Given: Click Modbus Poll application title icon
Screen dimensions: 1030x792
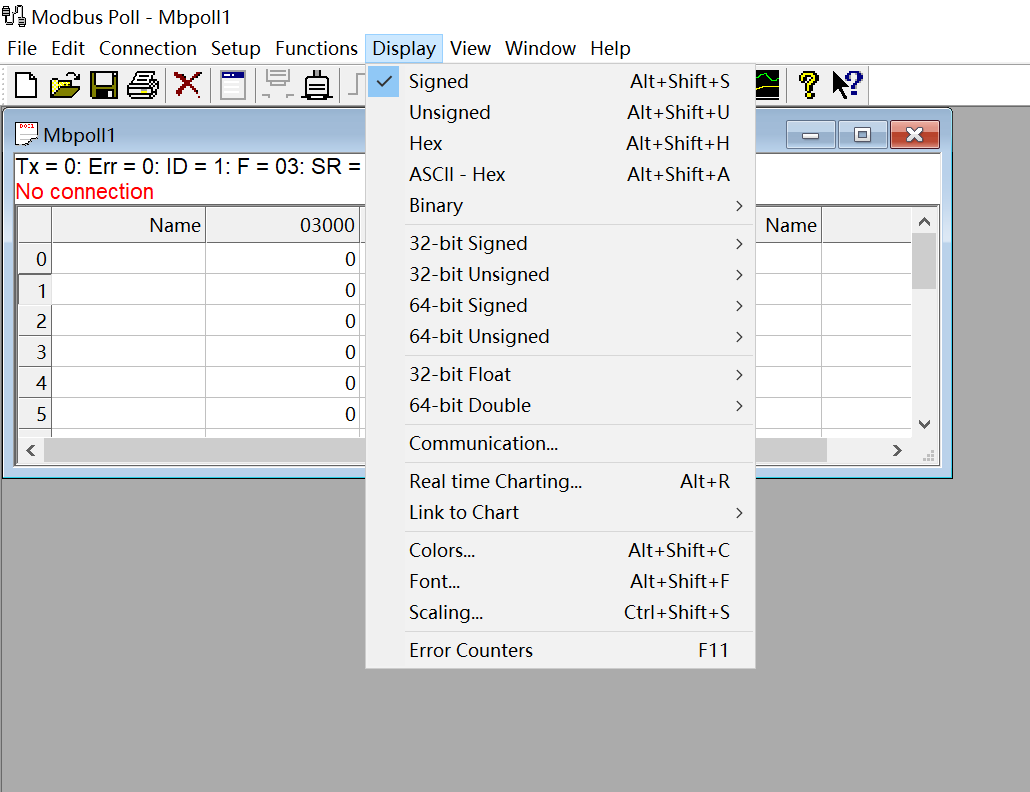Looking at the screenshot, I should 14,16.
